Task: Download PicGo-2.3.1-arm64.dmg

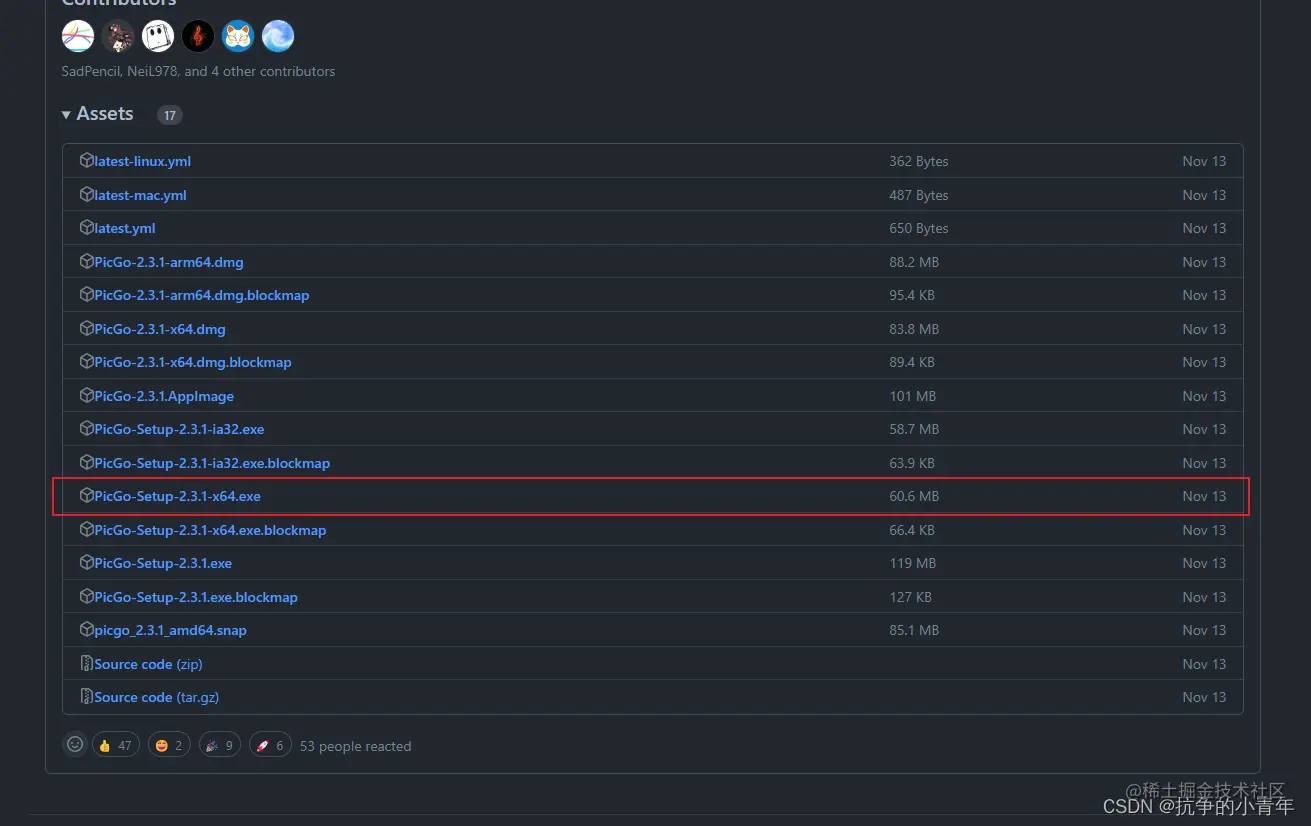Action: click(x=169, y=262)
